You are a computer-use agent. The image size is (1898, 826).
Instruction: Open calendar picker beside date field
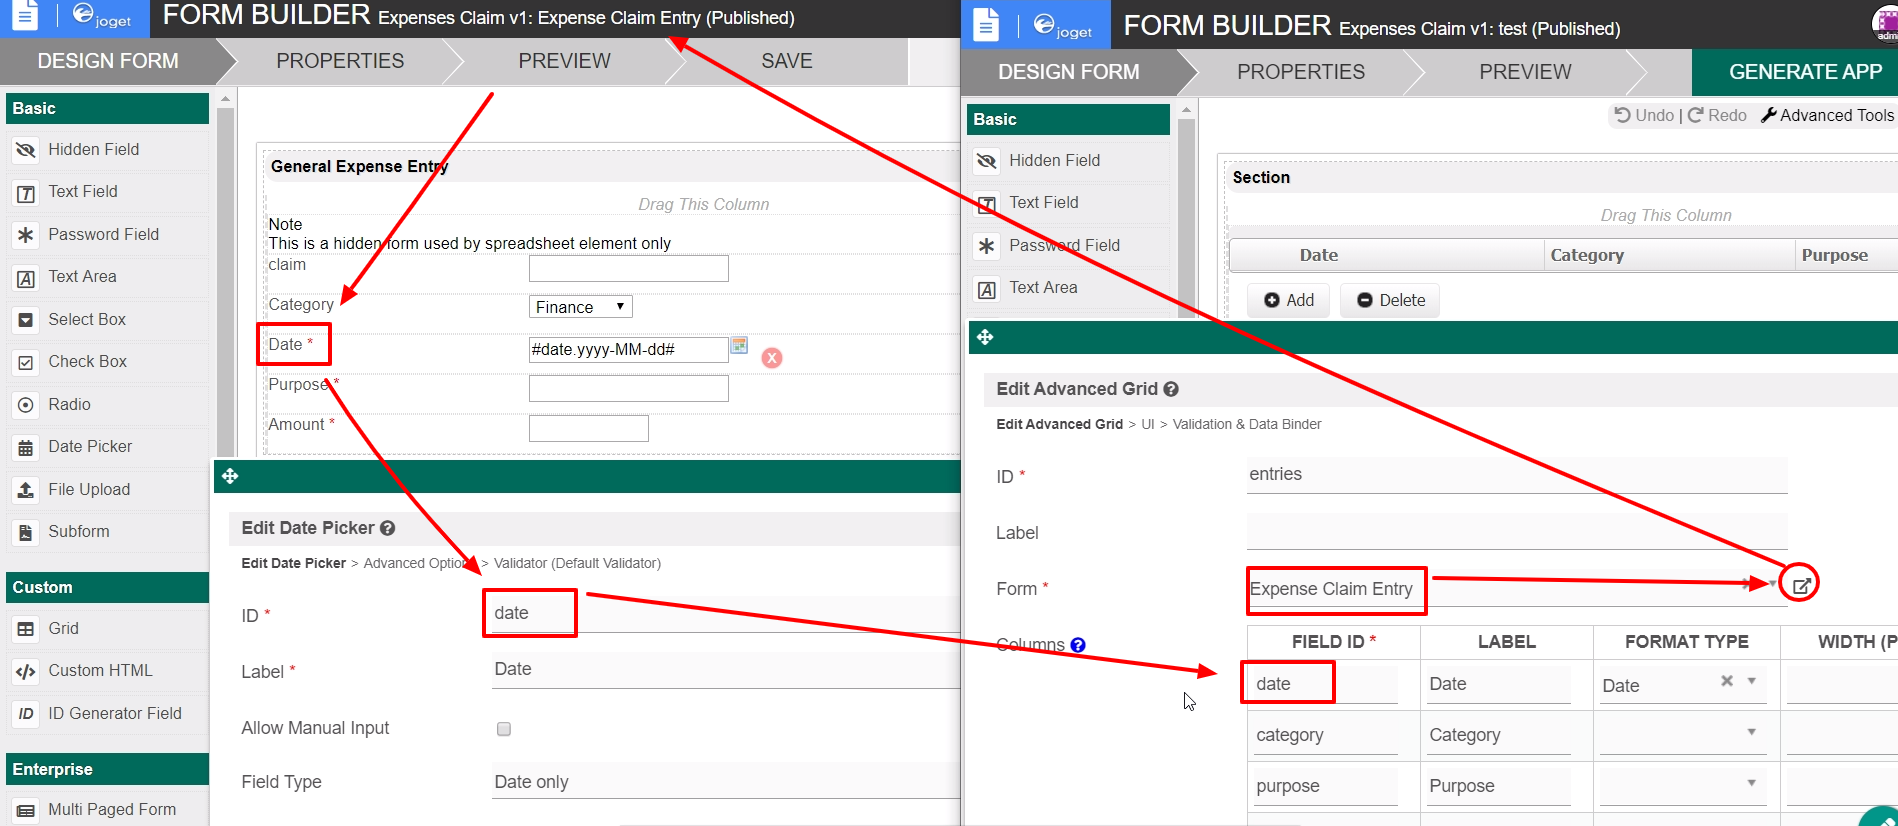coord(739,346)
